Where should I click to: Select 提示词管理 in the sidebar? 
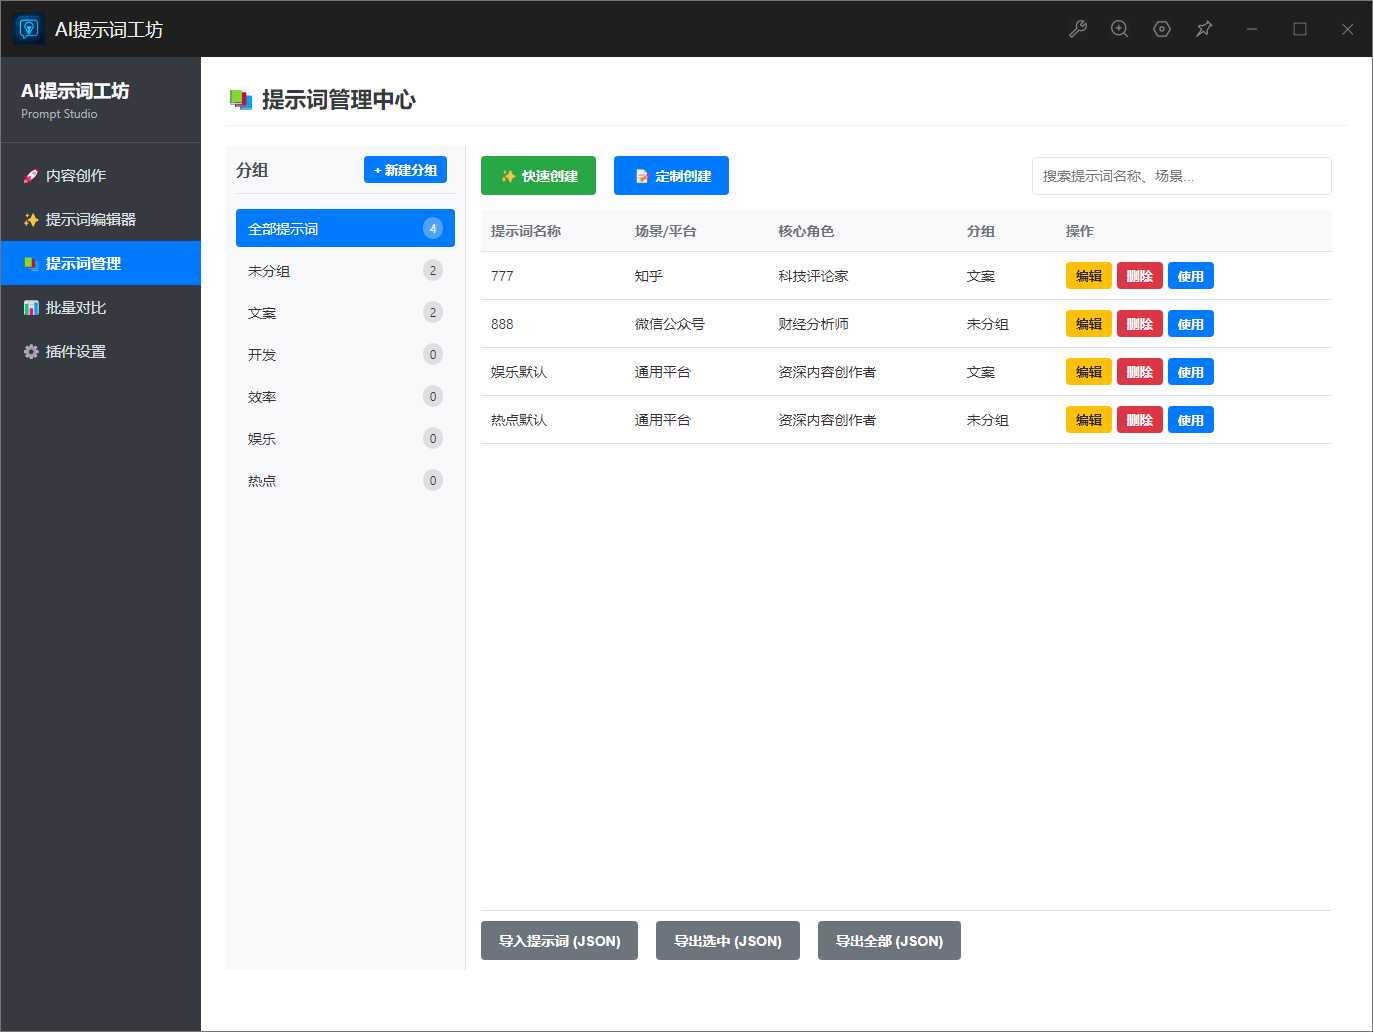coord(101,263)
